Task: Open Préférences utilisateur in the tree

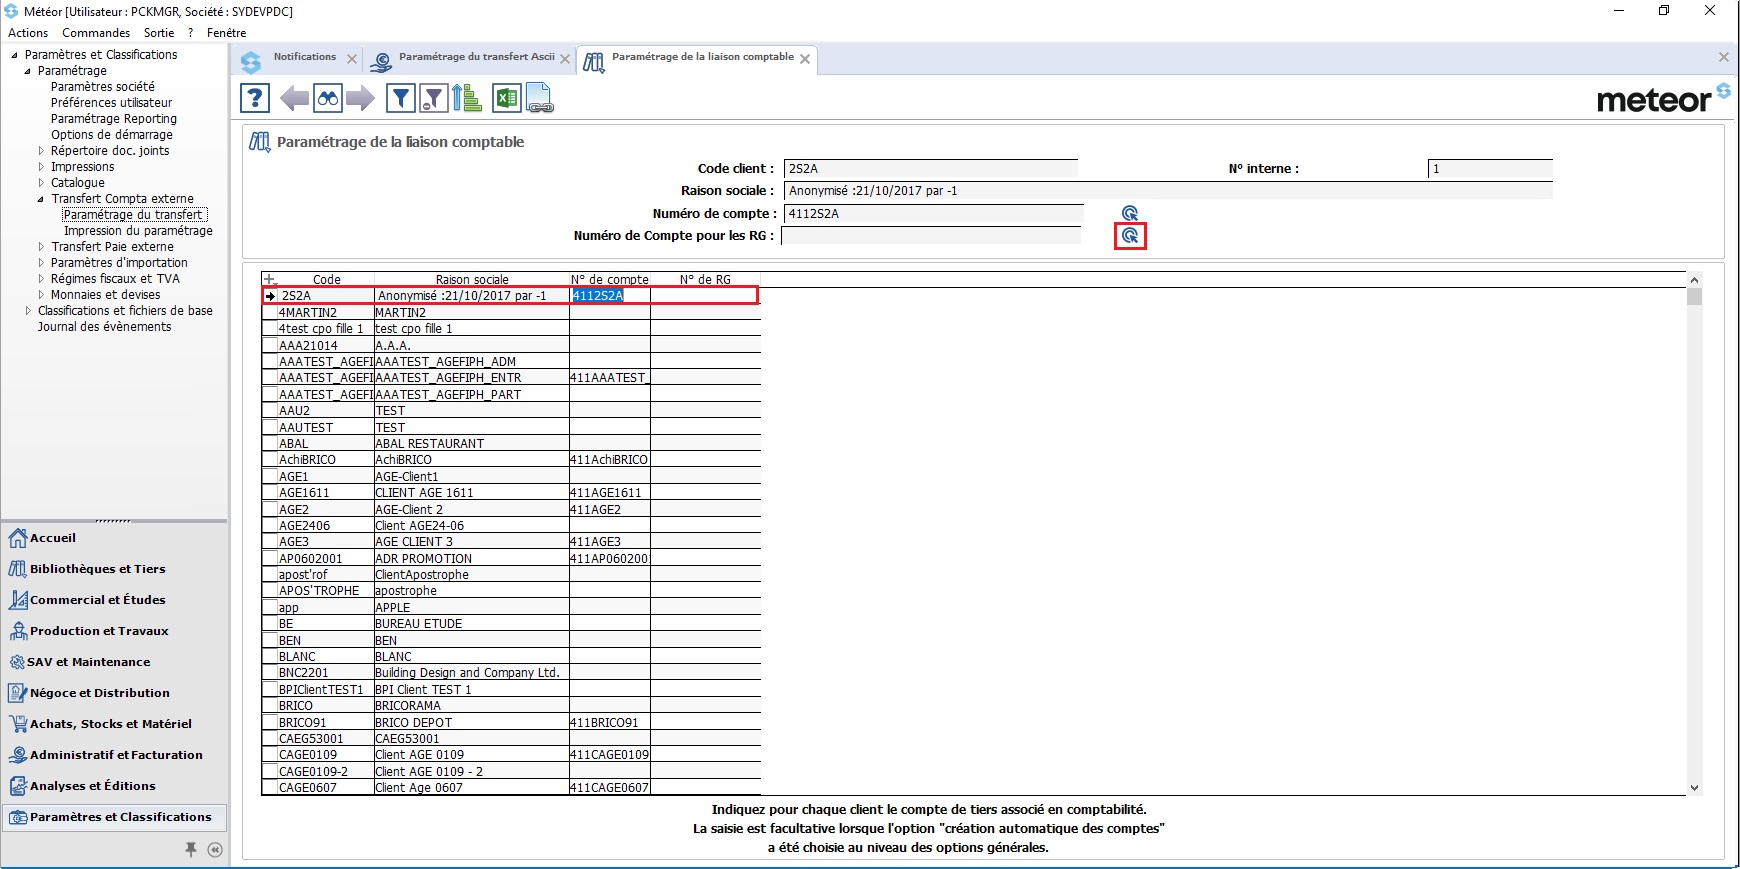Action: [112, 103]
